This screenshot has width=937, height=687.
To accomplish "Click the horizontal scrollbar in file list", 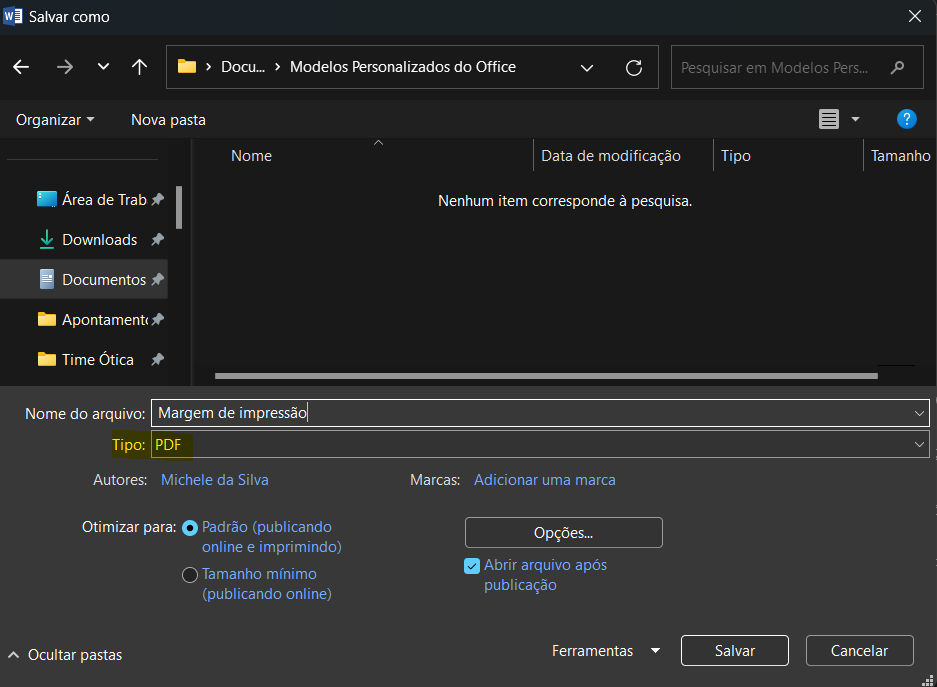I will click(x=545, y=376).
